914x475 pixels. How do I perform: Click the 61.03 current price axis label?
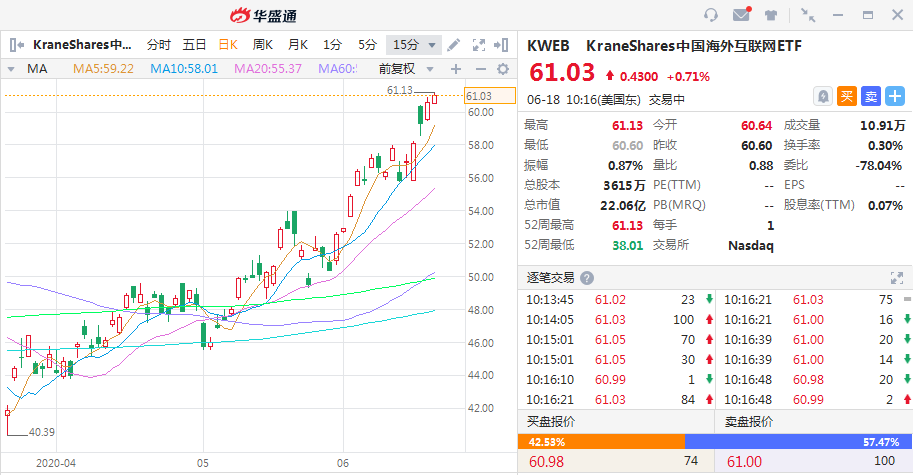click(x=490, y=96)
